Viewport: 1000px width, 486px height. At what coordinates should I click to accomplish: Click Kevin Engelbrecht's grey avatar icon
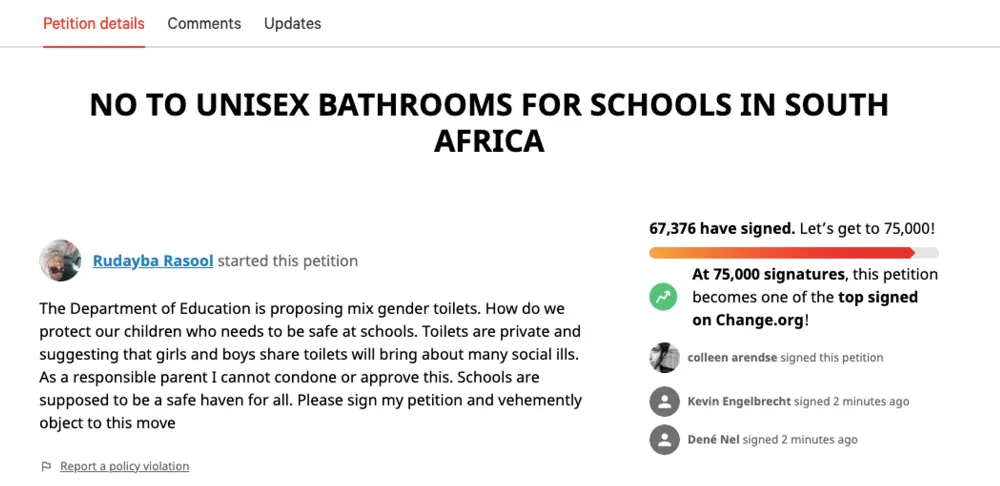tap(665, 402)
